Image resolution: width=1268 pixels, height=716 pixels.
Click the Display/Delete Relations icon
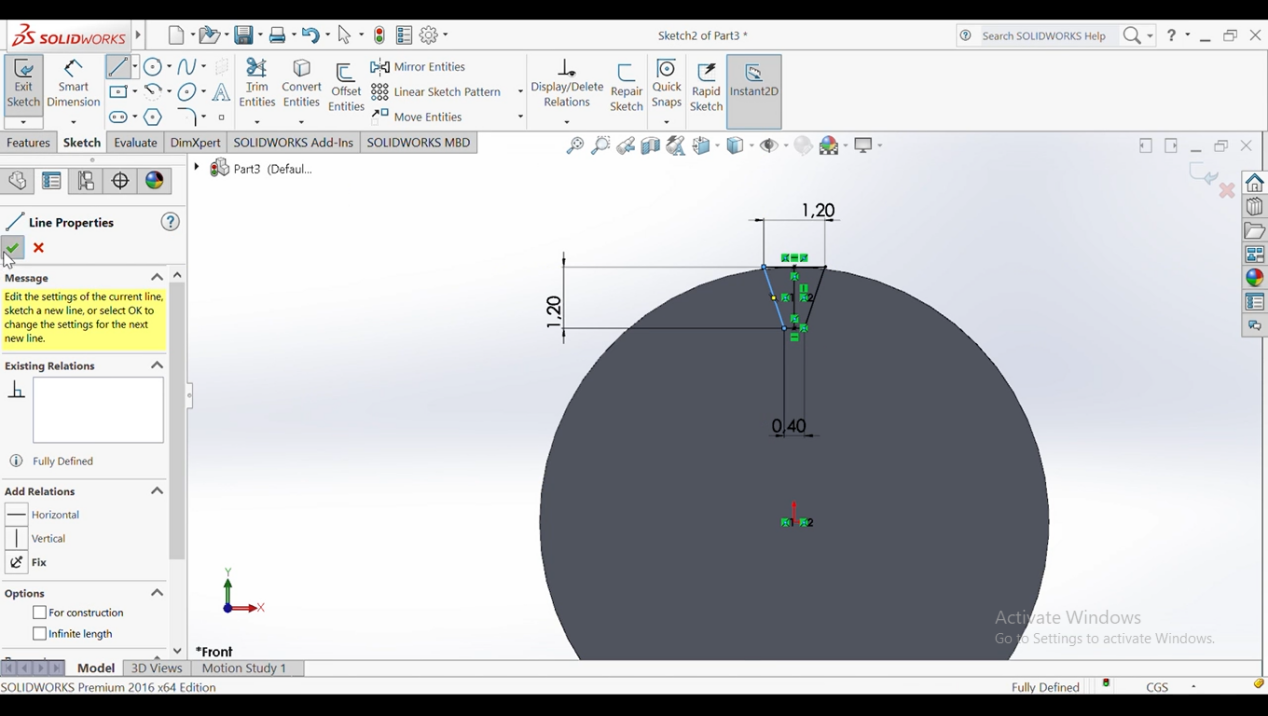(567, 85)
